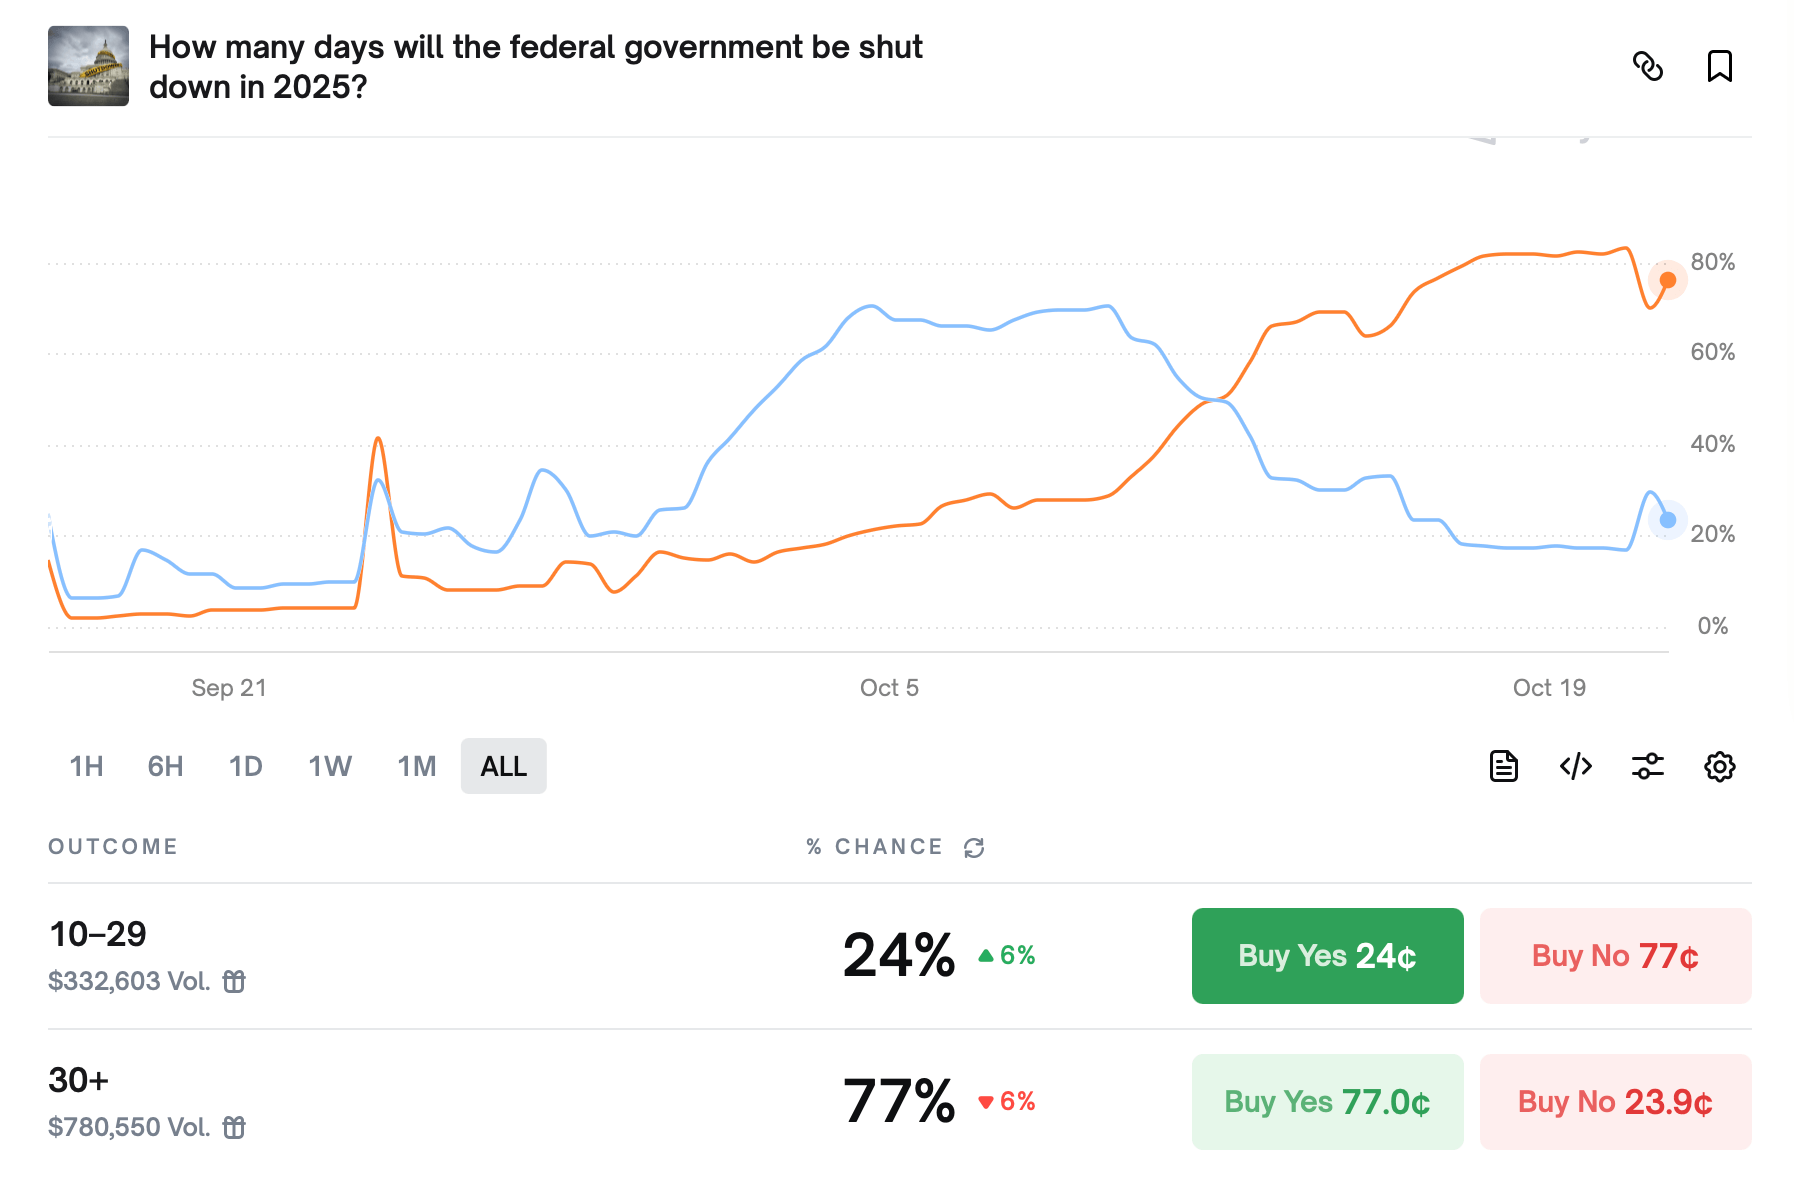This screenshot has width=1794, height=1180.
Task: Buy No at 23.9¢ for 30+
Action: tap(1615, 1102)
